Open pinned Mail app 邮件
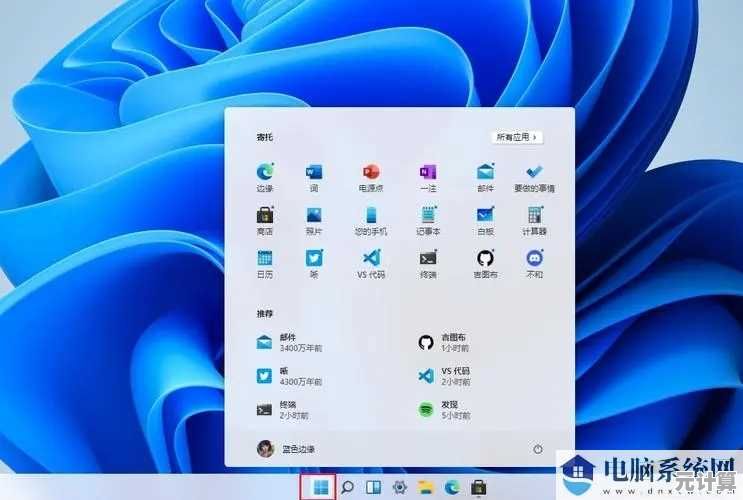Image resolution: width=743 pixels, height=500 pixels. coord(485,177)
